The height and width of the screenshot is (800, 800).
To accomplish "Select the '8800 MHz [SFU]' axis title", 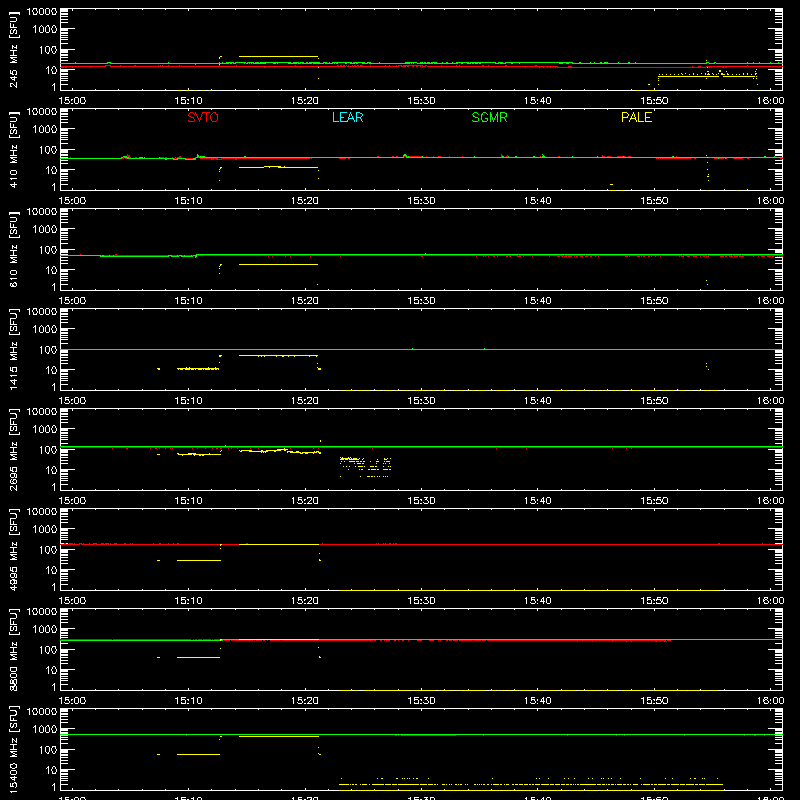I will tap(13, 649).
